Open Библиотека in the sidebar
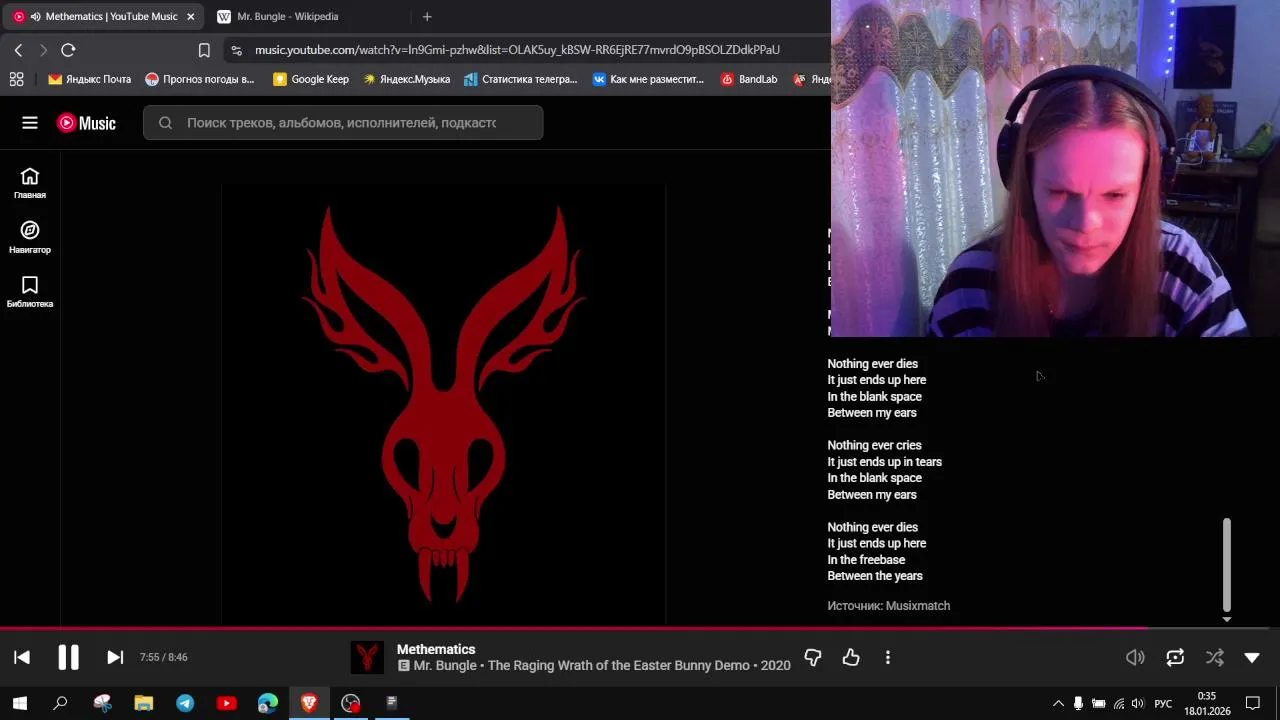The height and width of the screenshot is (720, 1280). point(30,292)
